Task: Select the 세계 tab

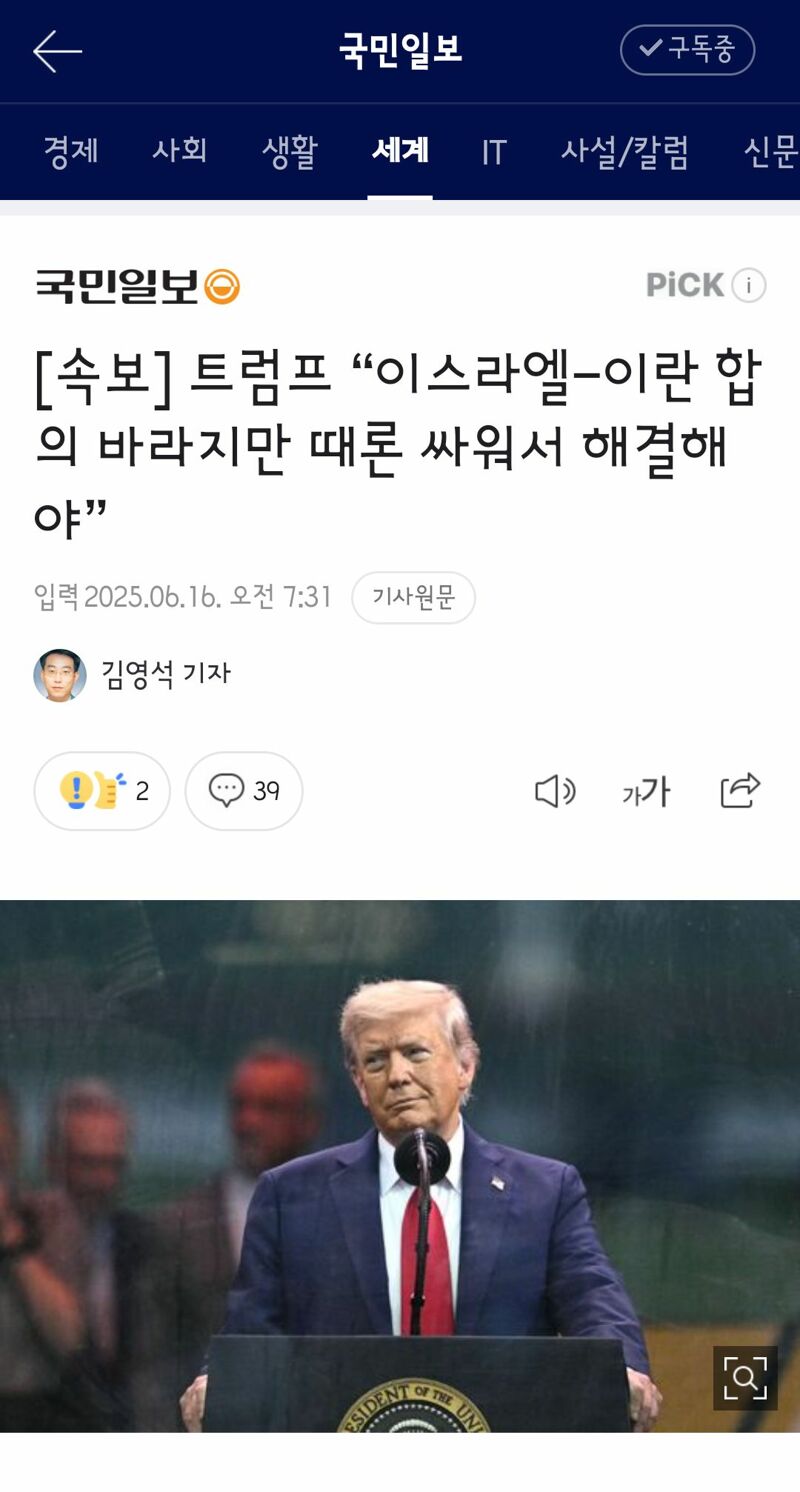Action: [x=400, y=152]
